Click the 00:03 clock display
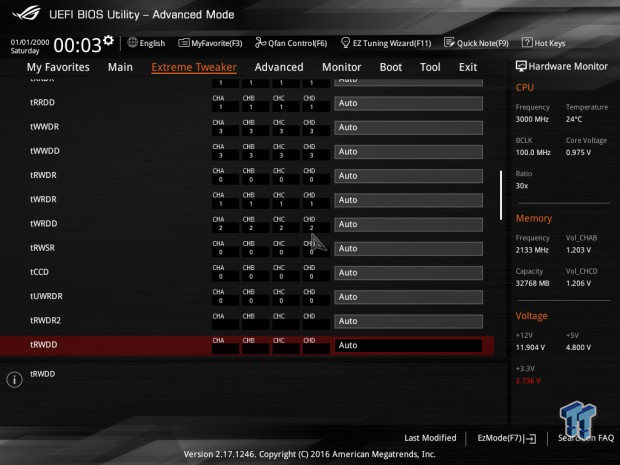620x465 pixels. tap(78, 45)
